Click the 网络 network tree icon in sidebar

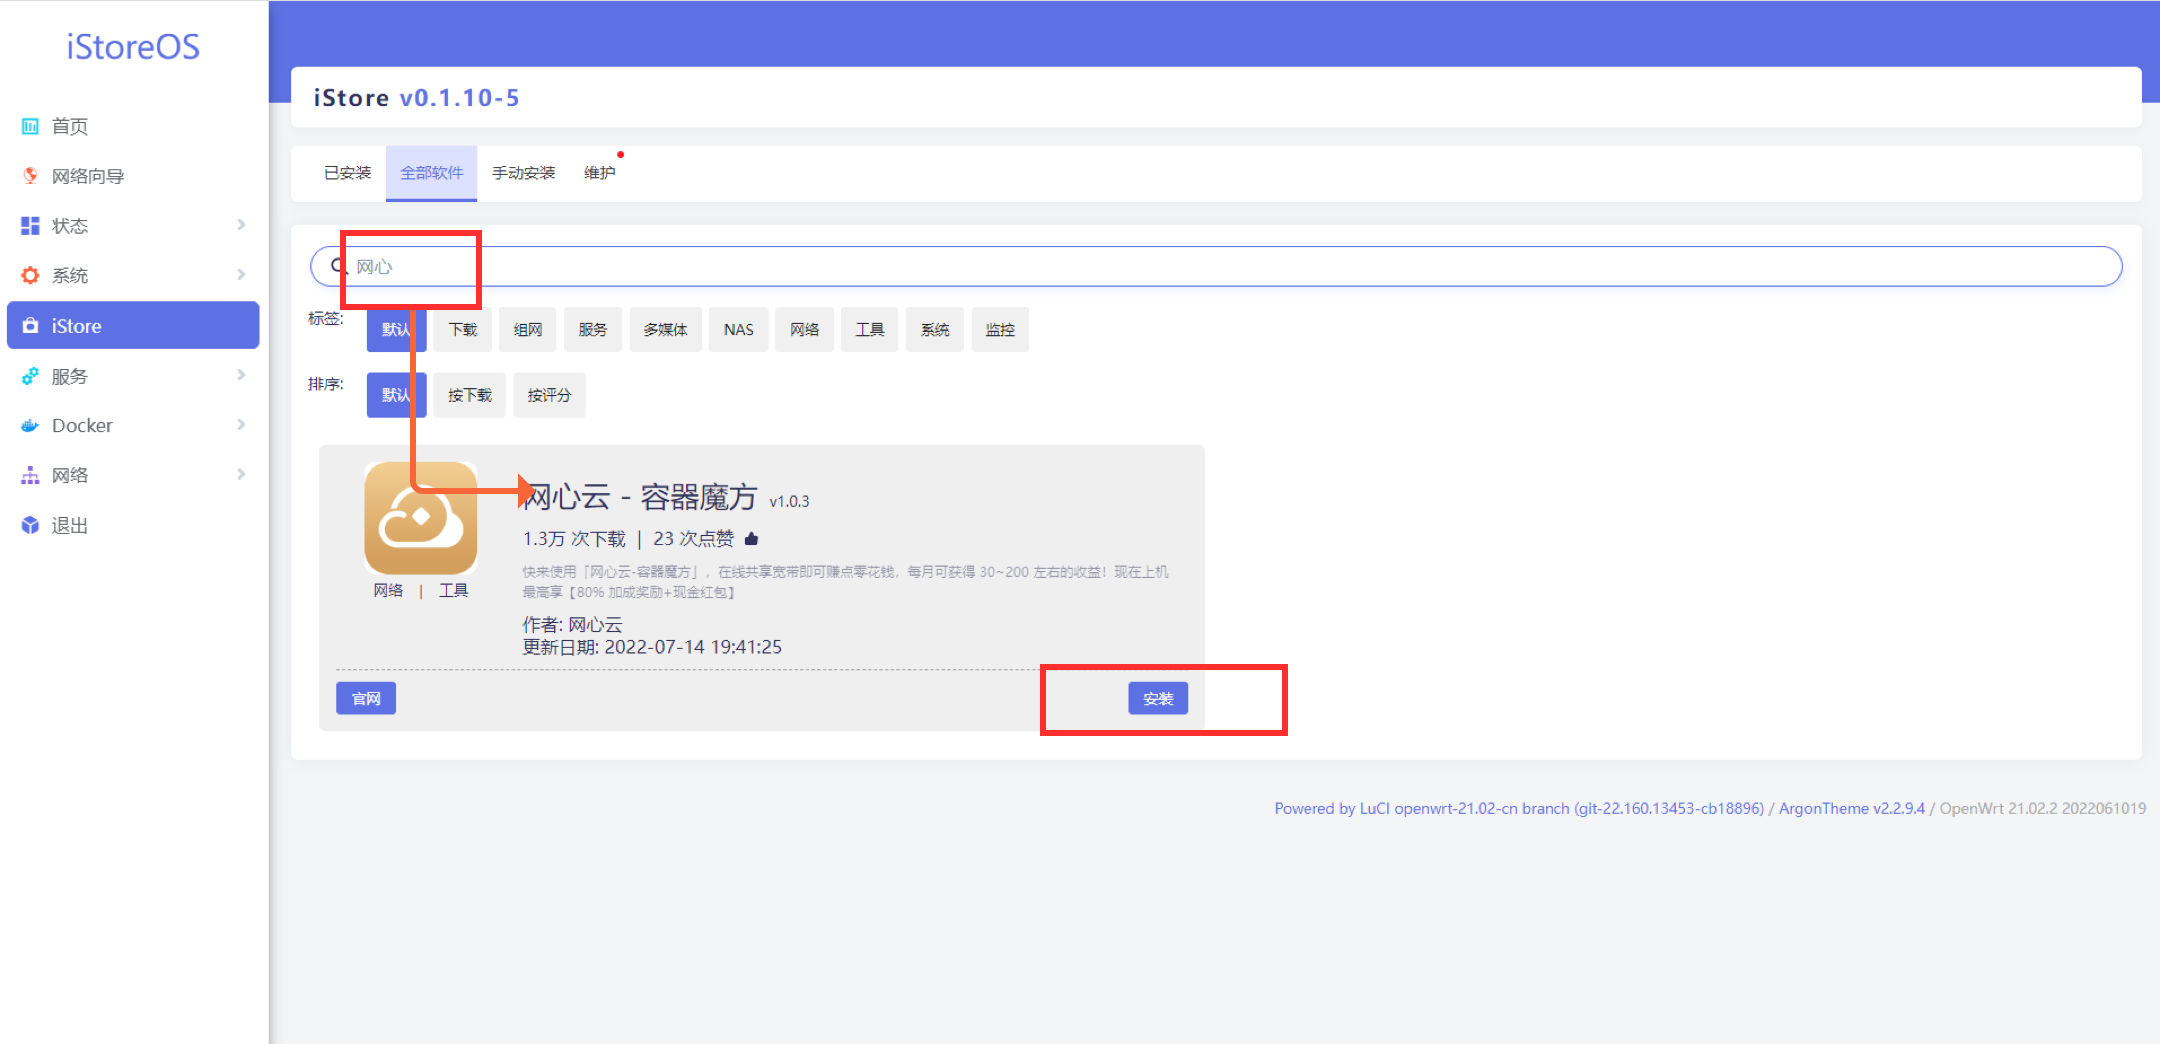30,476
